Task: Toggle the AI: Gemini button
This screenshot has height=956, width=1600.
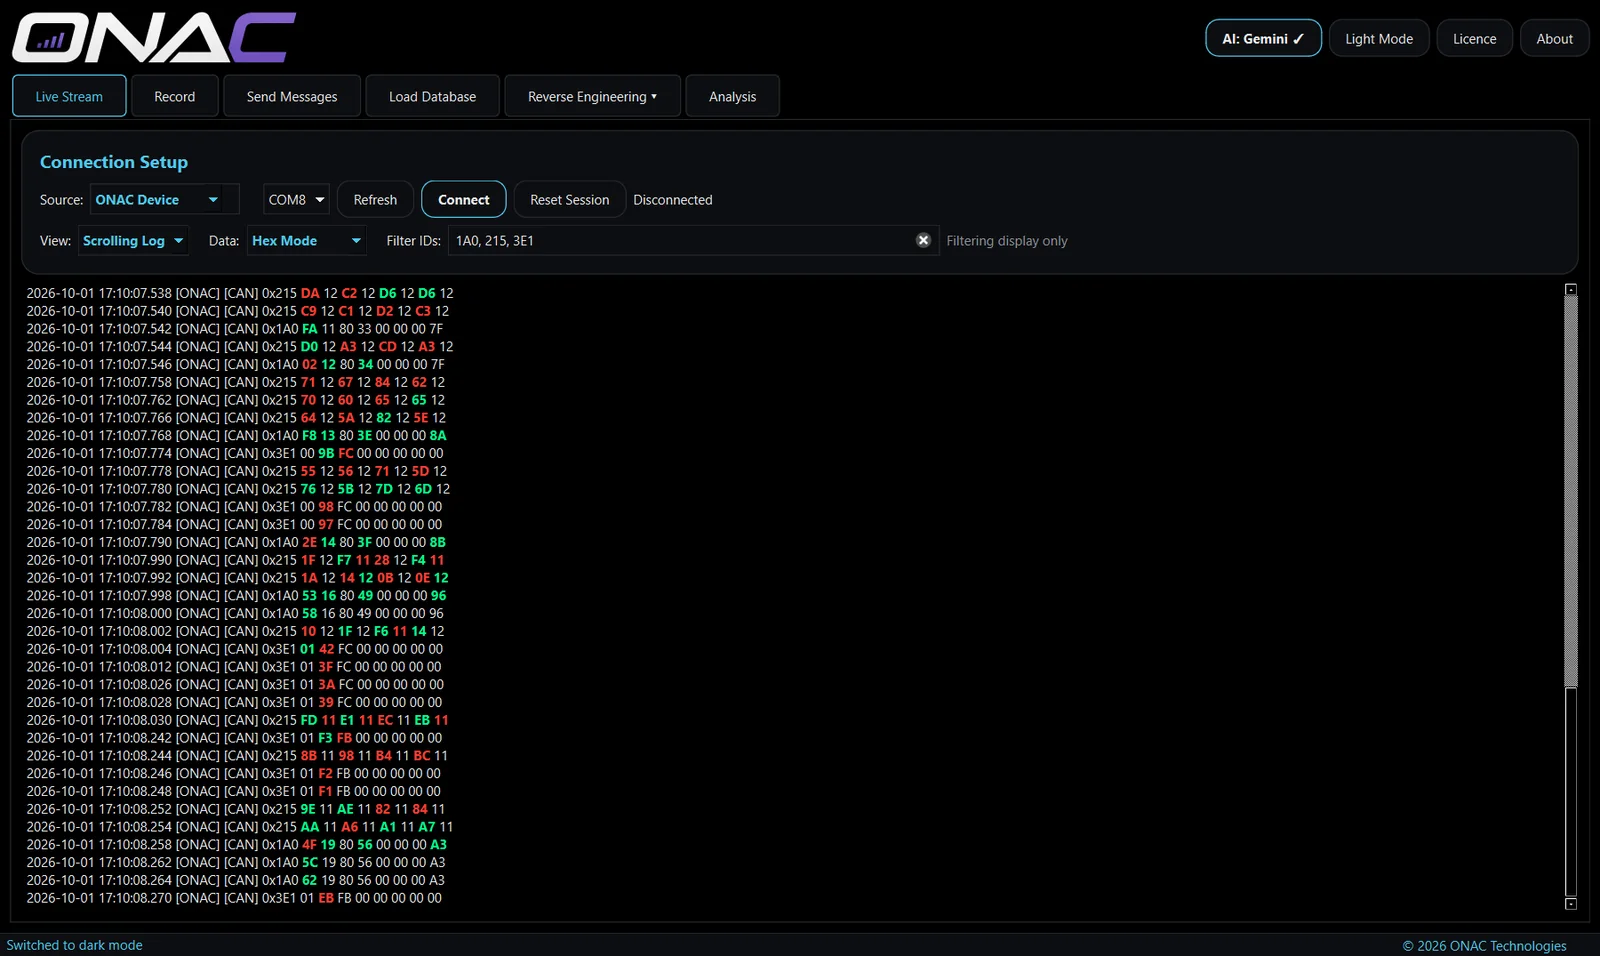Action: pyautogui.click(x=1263, y=38)
